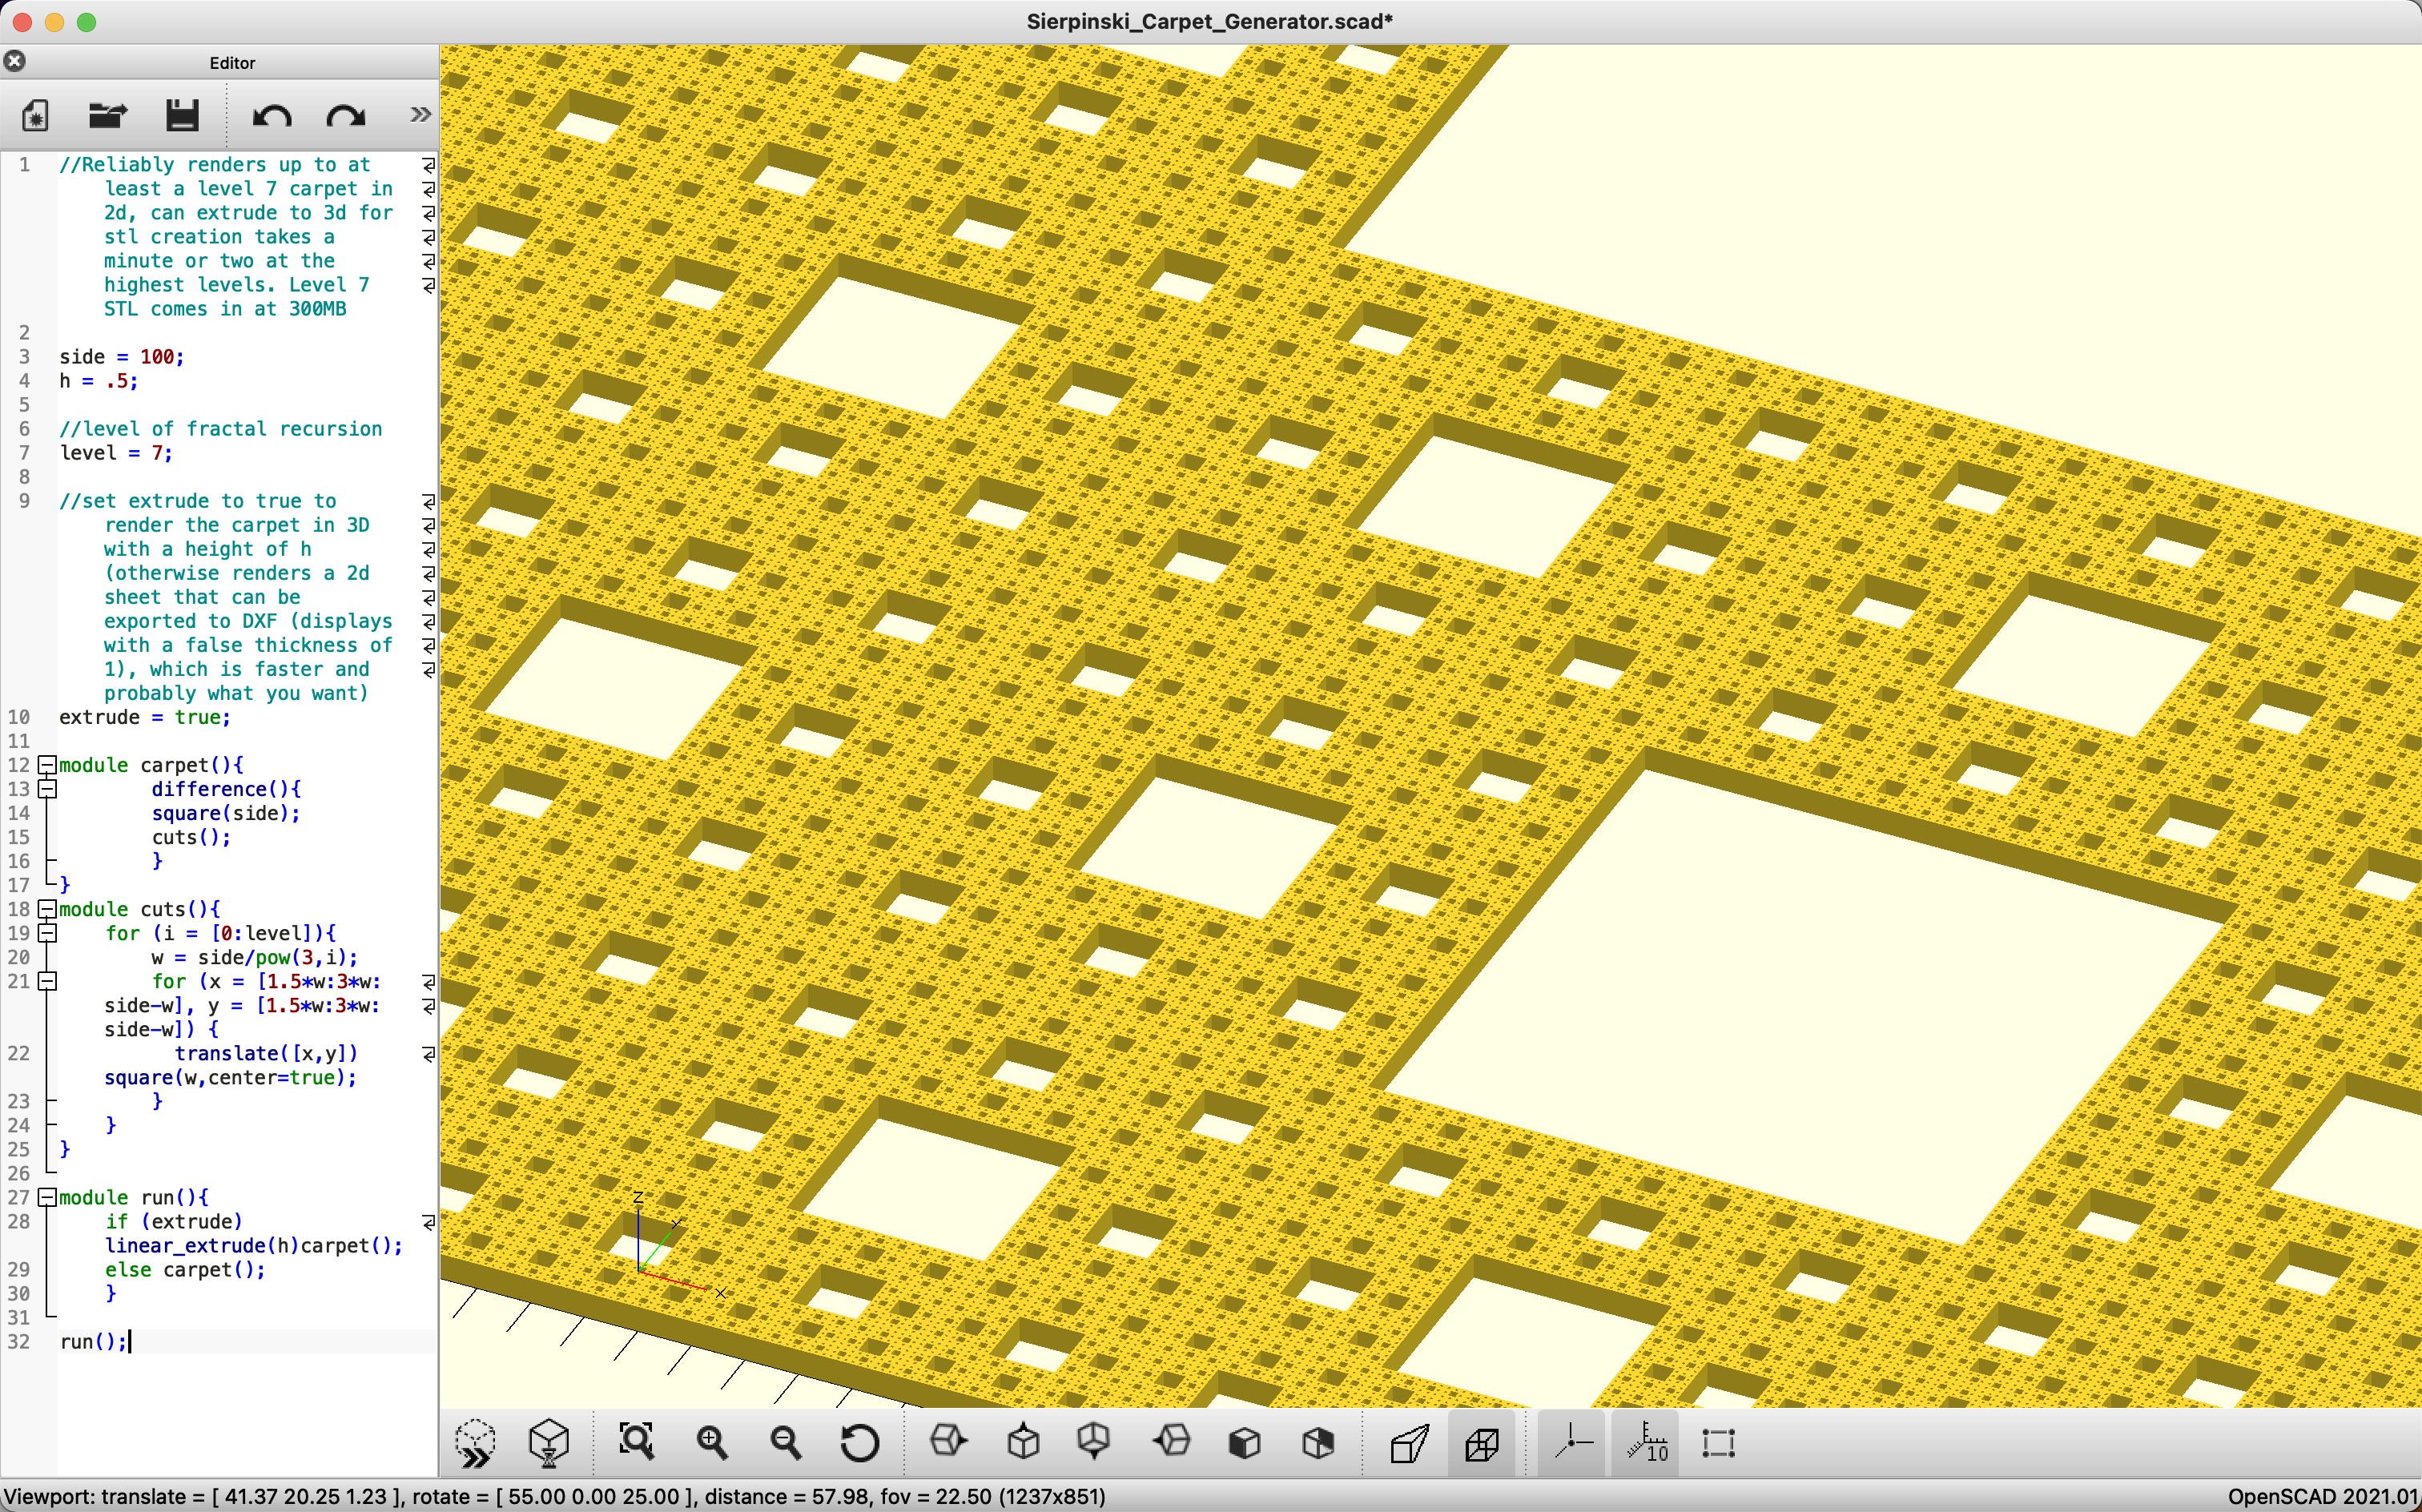Screen dimensions: 2422x1512
Task: Show edges with the rectangle icon
Action: [x=1719, y=1442]
